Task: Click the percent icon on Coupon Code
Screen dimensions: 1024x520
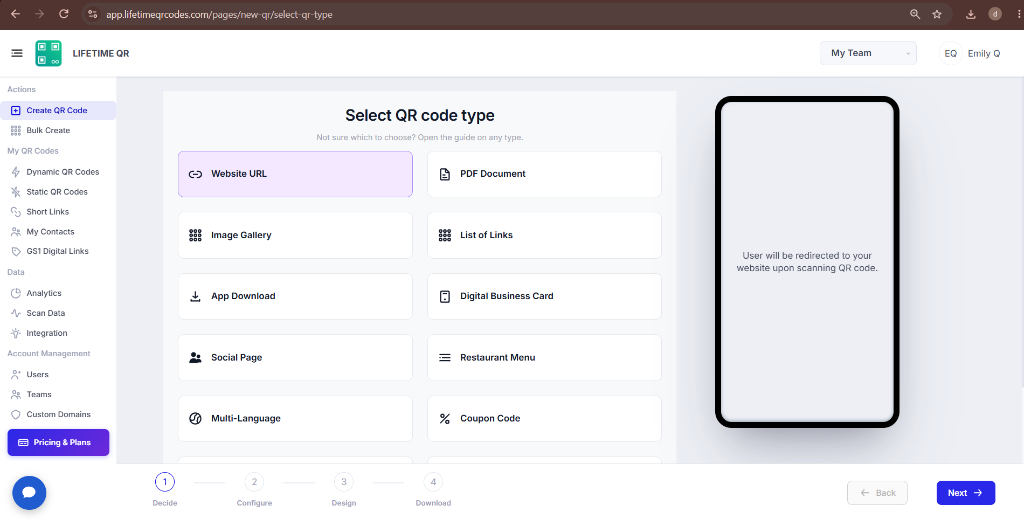Action: pos(445,419)
